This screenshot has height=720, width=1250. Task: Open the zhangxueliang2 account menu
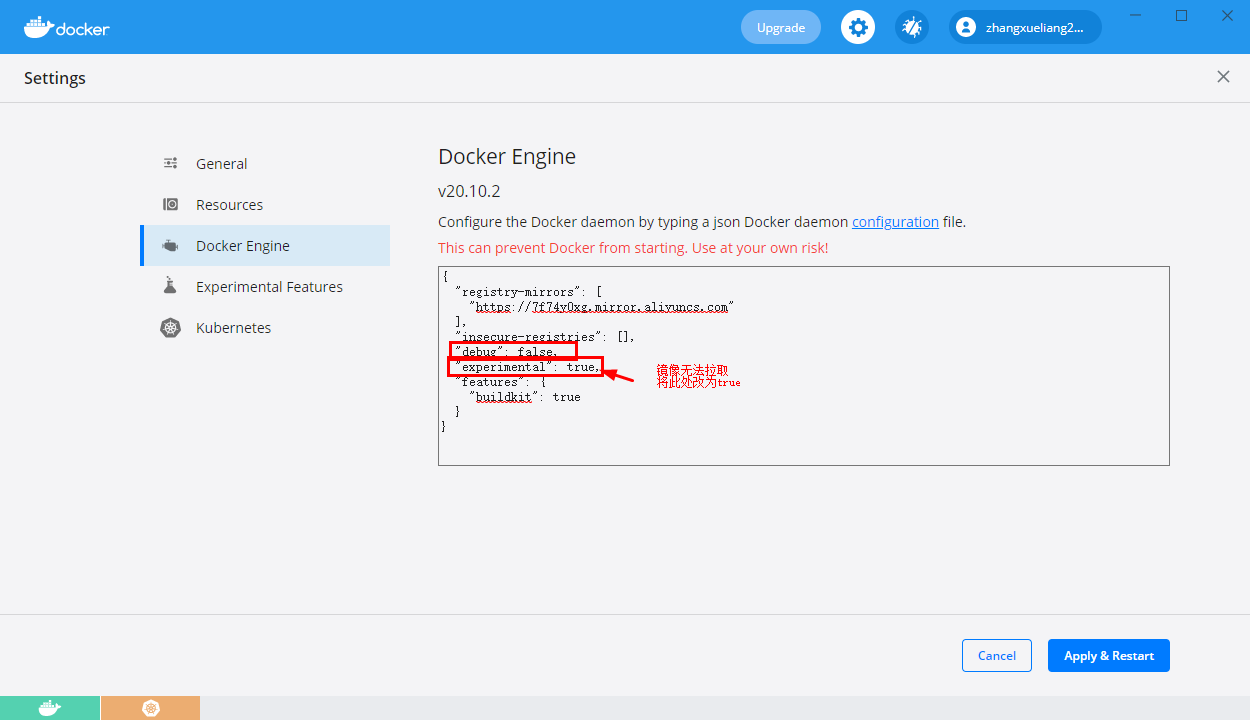point(1024,27)
